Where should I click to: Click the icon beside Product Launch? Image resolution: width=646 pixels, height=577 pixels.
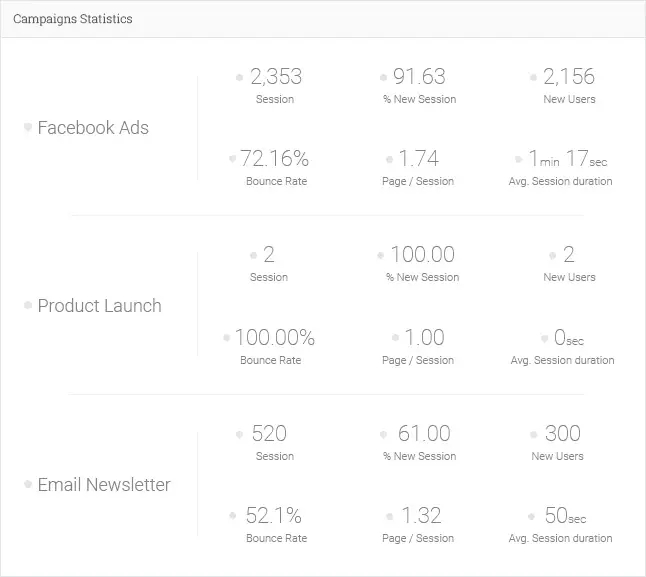[x=28, y=305]
